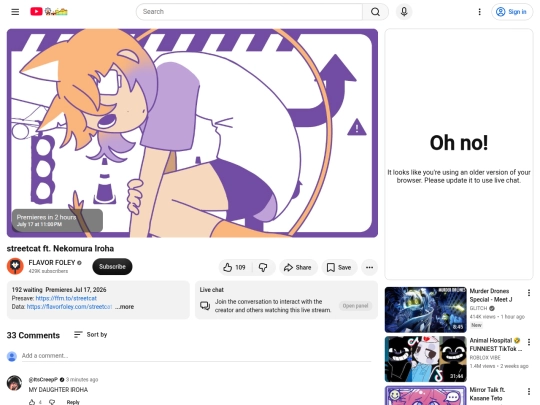Image resolution: width=540 pixels, height=405 pixels.
Task: Click the streetcat premiere video player
Action: coord(192,133)
